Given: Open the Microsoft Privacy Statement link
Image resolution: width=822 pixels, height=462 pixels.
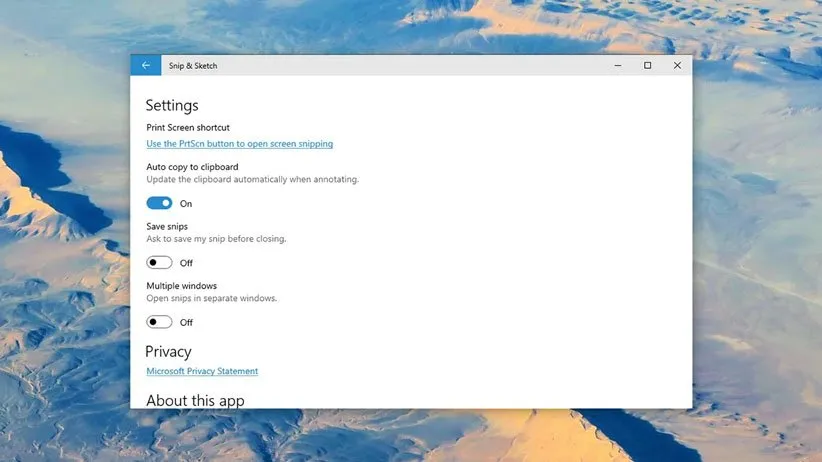Looking at the screenshot, I should [202, 371].
